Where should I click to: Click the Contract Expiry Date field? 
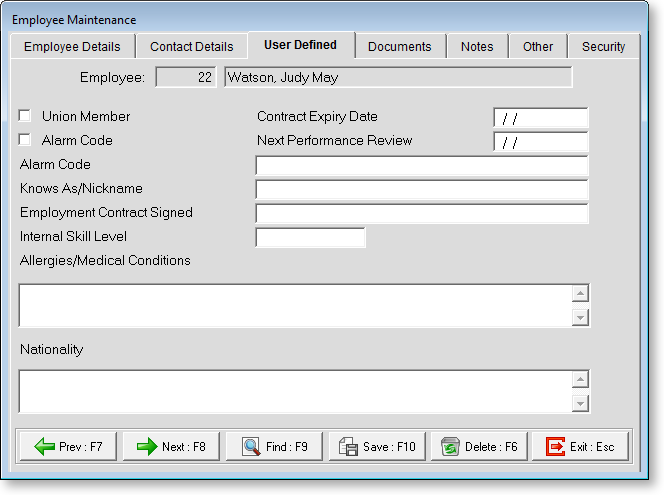click(x=540, y=118)
